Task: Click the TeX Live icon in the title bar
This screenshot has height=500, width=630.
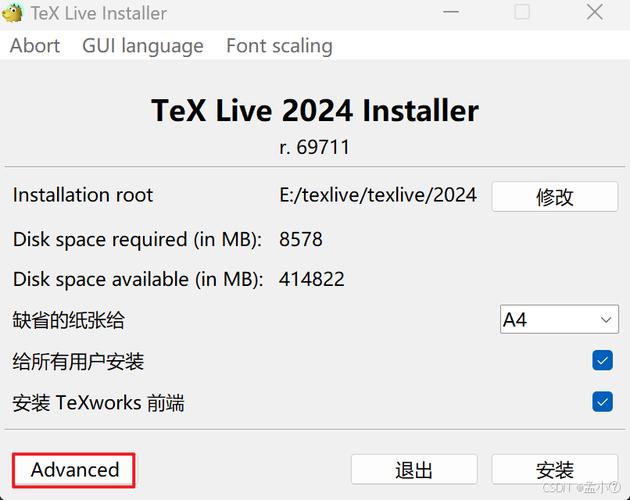Action: click(x=12, y=12)
